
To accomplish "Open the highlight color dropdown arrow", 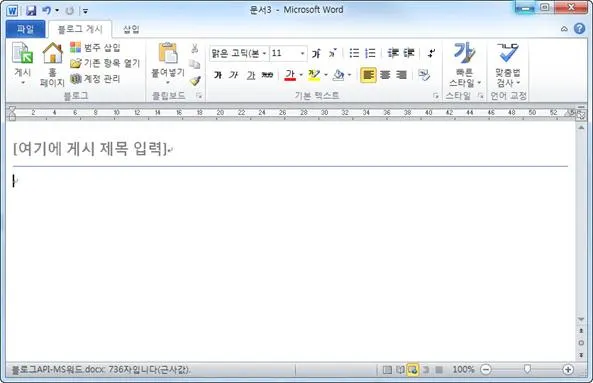I will [326, 75].
